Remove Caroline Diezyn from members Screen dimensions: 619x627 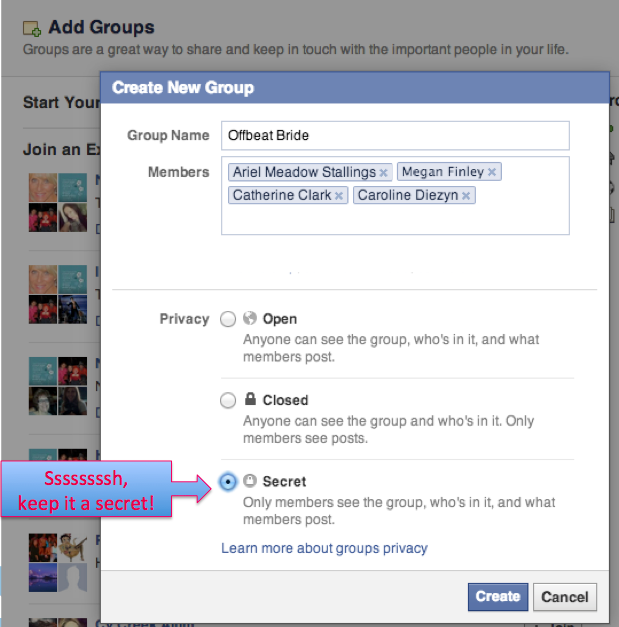coord(467,196)
